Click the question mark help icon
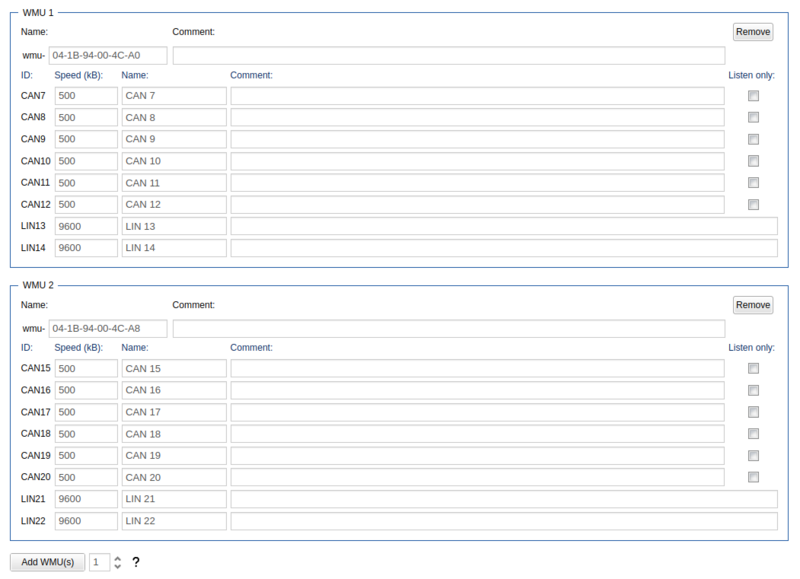This screenshot has height=579, width=800. click(x=135, y=562)
